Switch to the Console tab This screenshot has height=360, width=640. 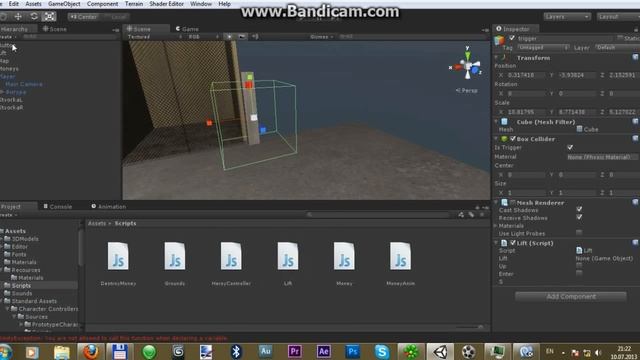click(x=58, y=207)
